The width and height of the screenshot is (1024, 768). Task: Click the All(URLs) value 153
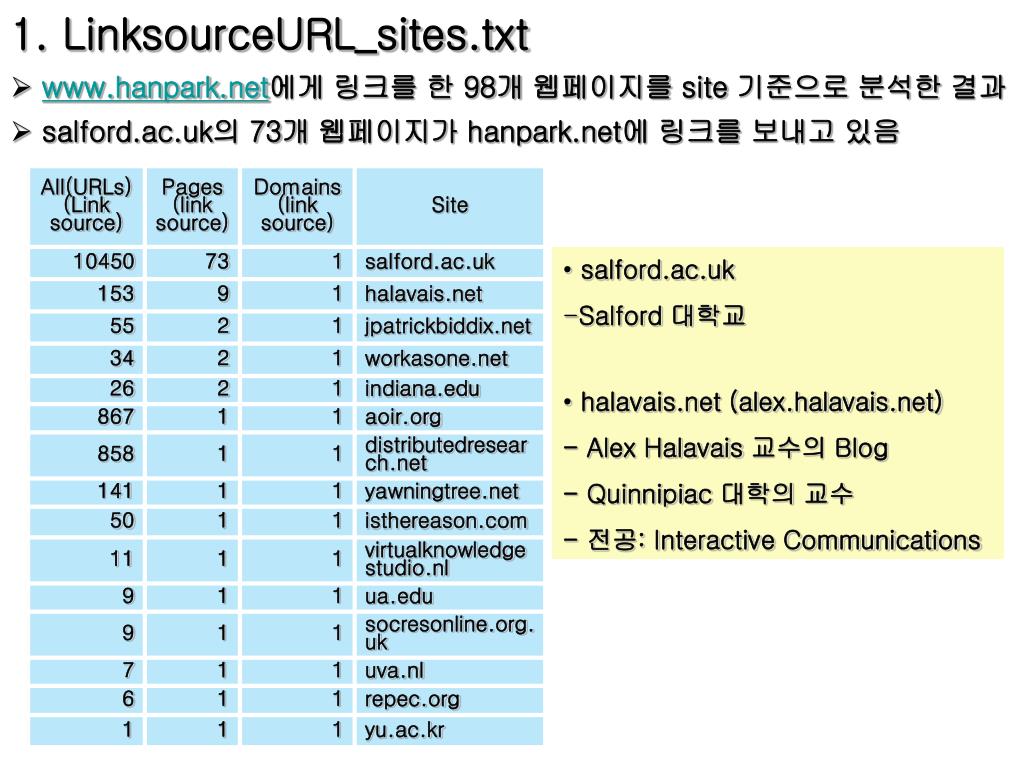pos(116,294)
